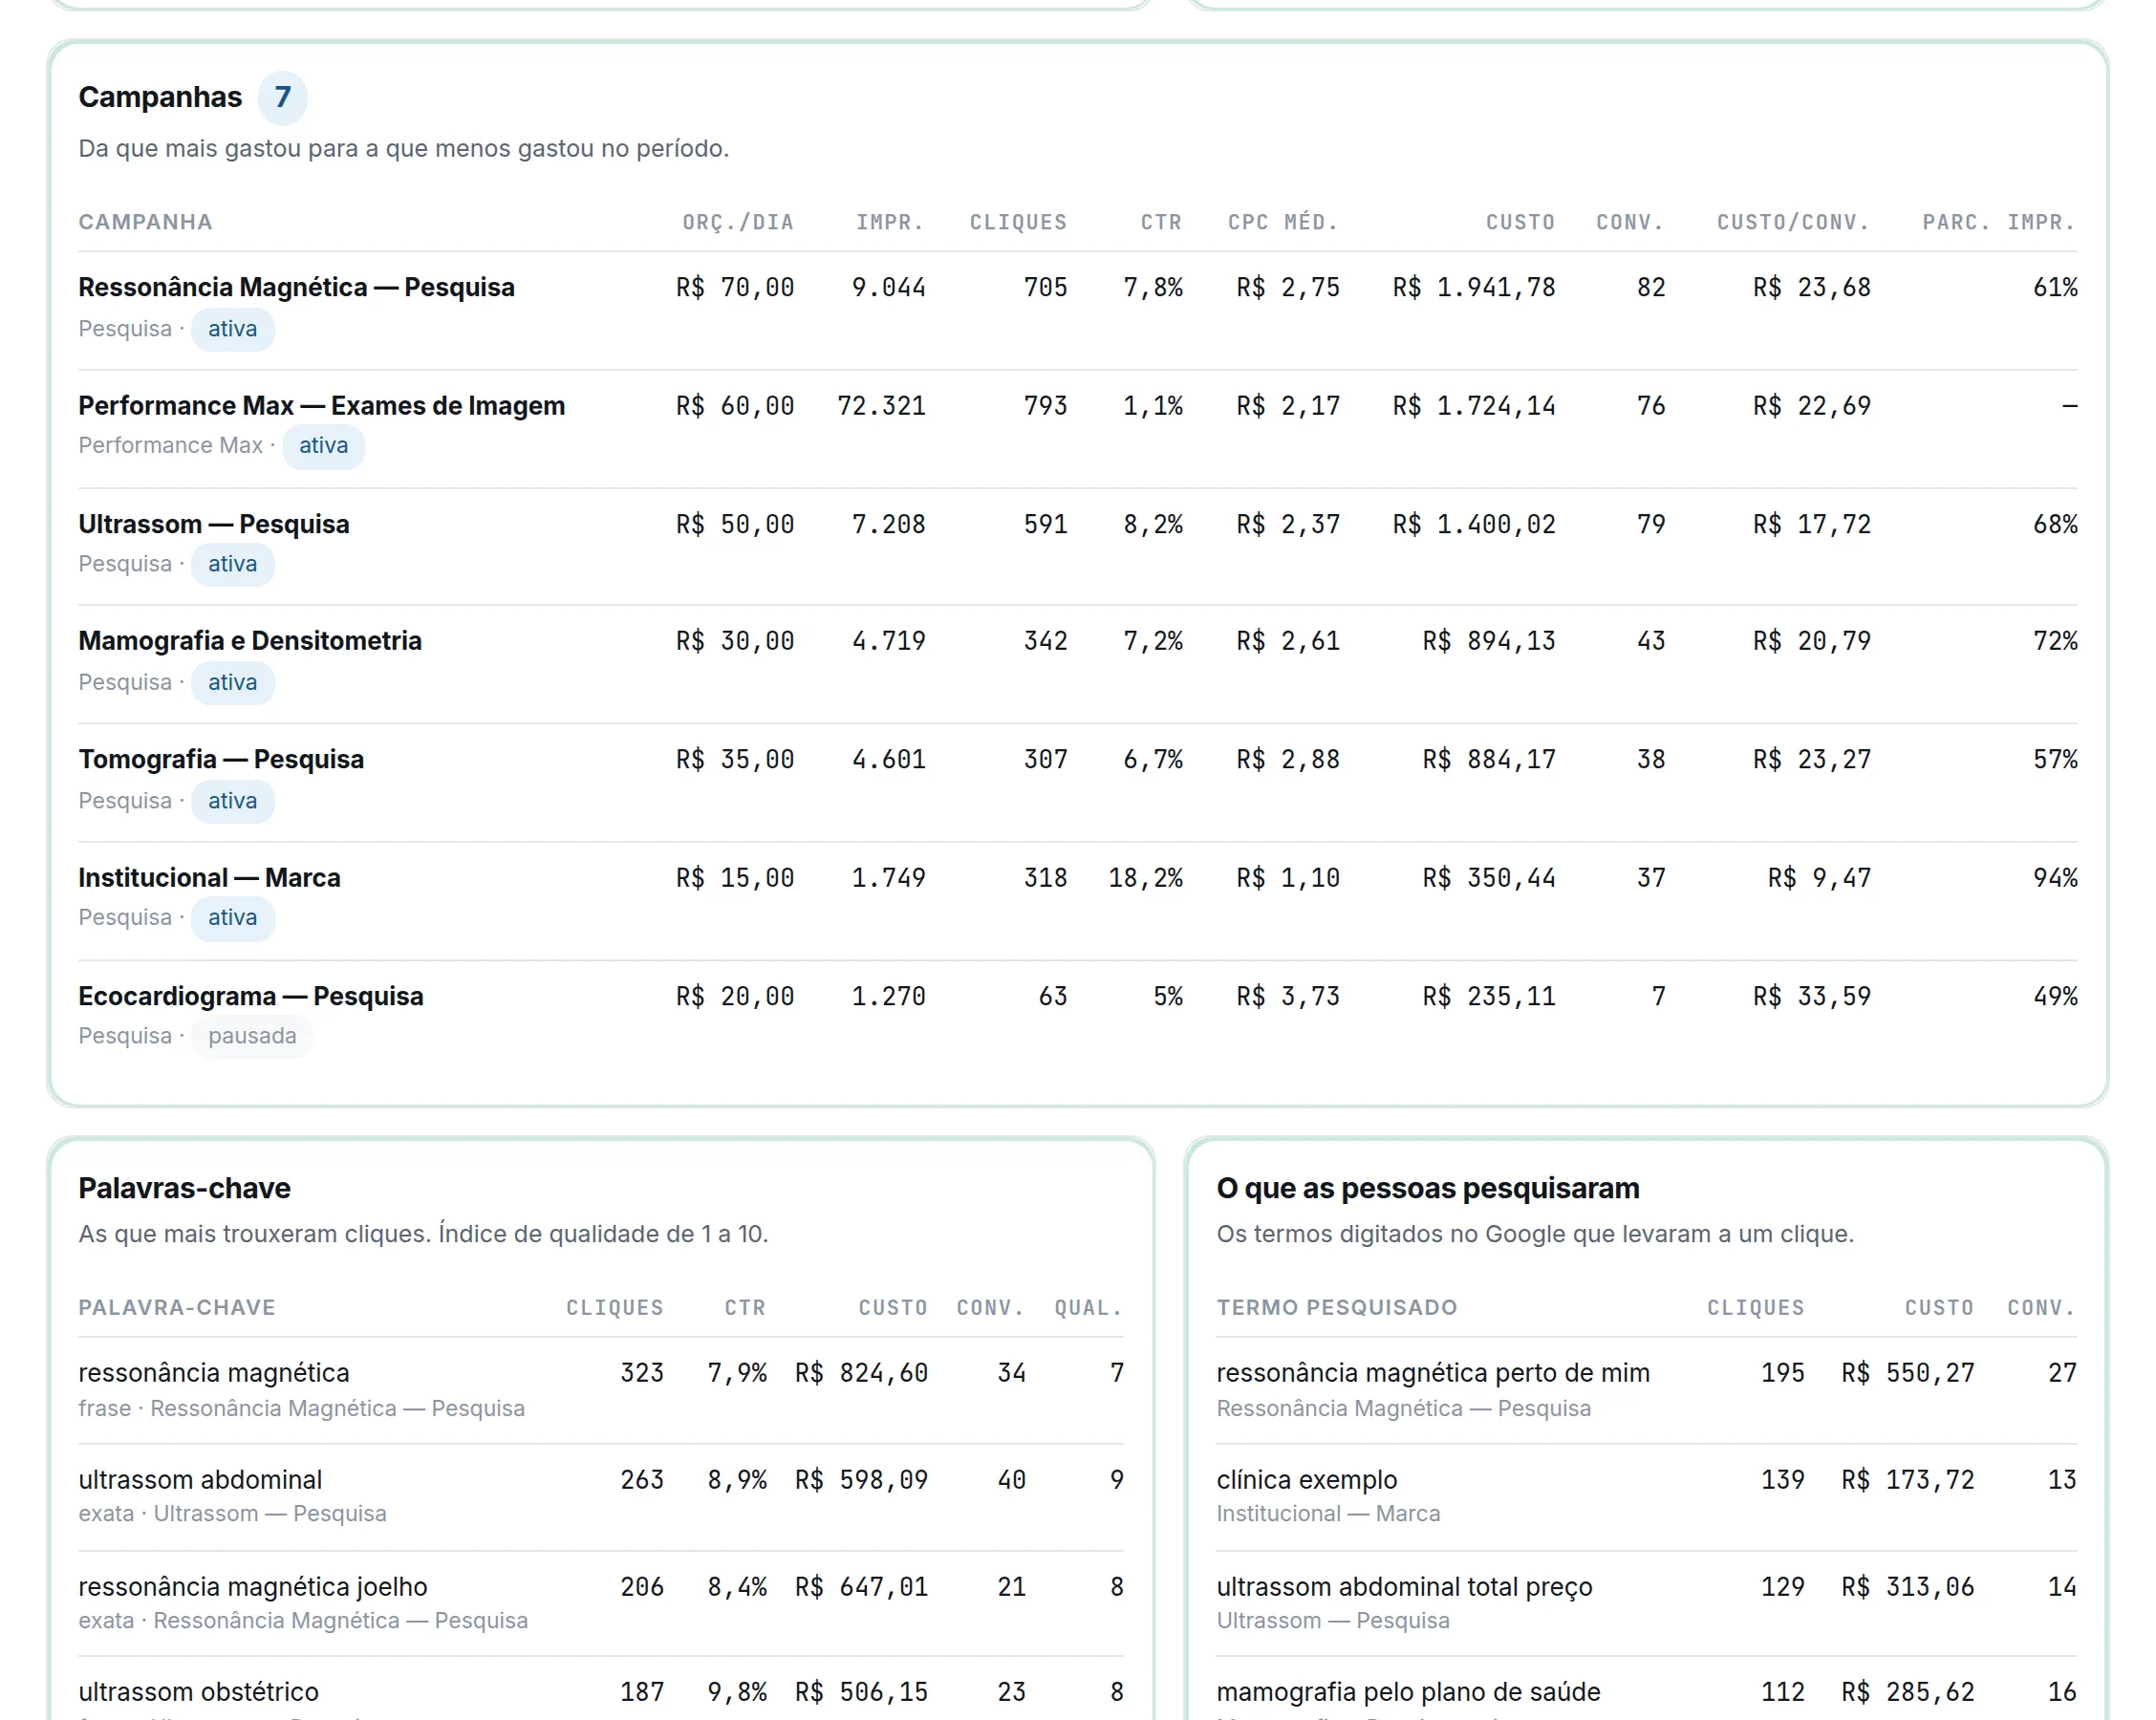The height and width of the screenshot is (1720, 2156).
Task: Select the Ecocardiograma — Pesquisa campaign name
Action: click(251, 996)
